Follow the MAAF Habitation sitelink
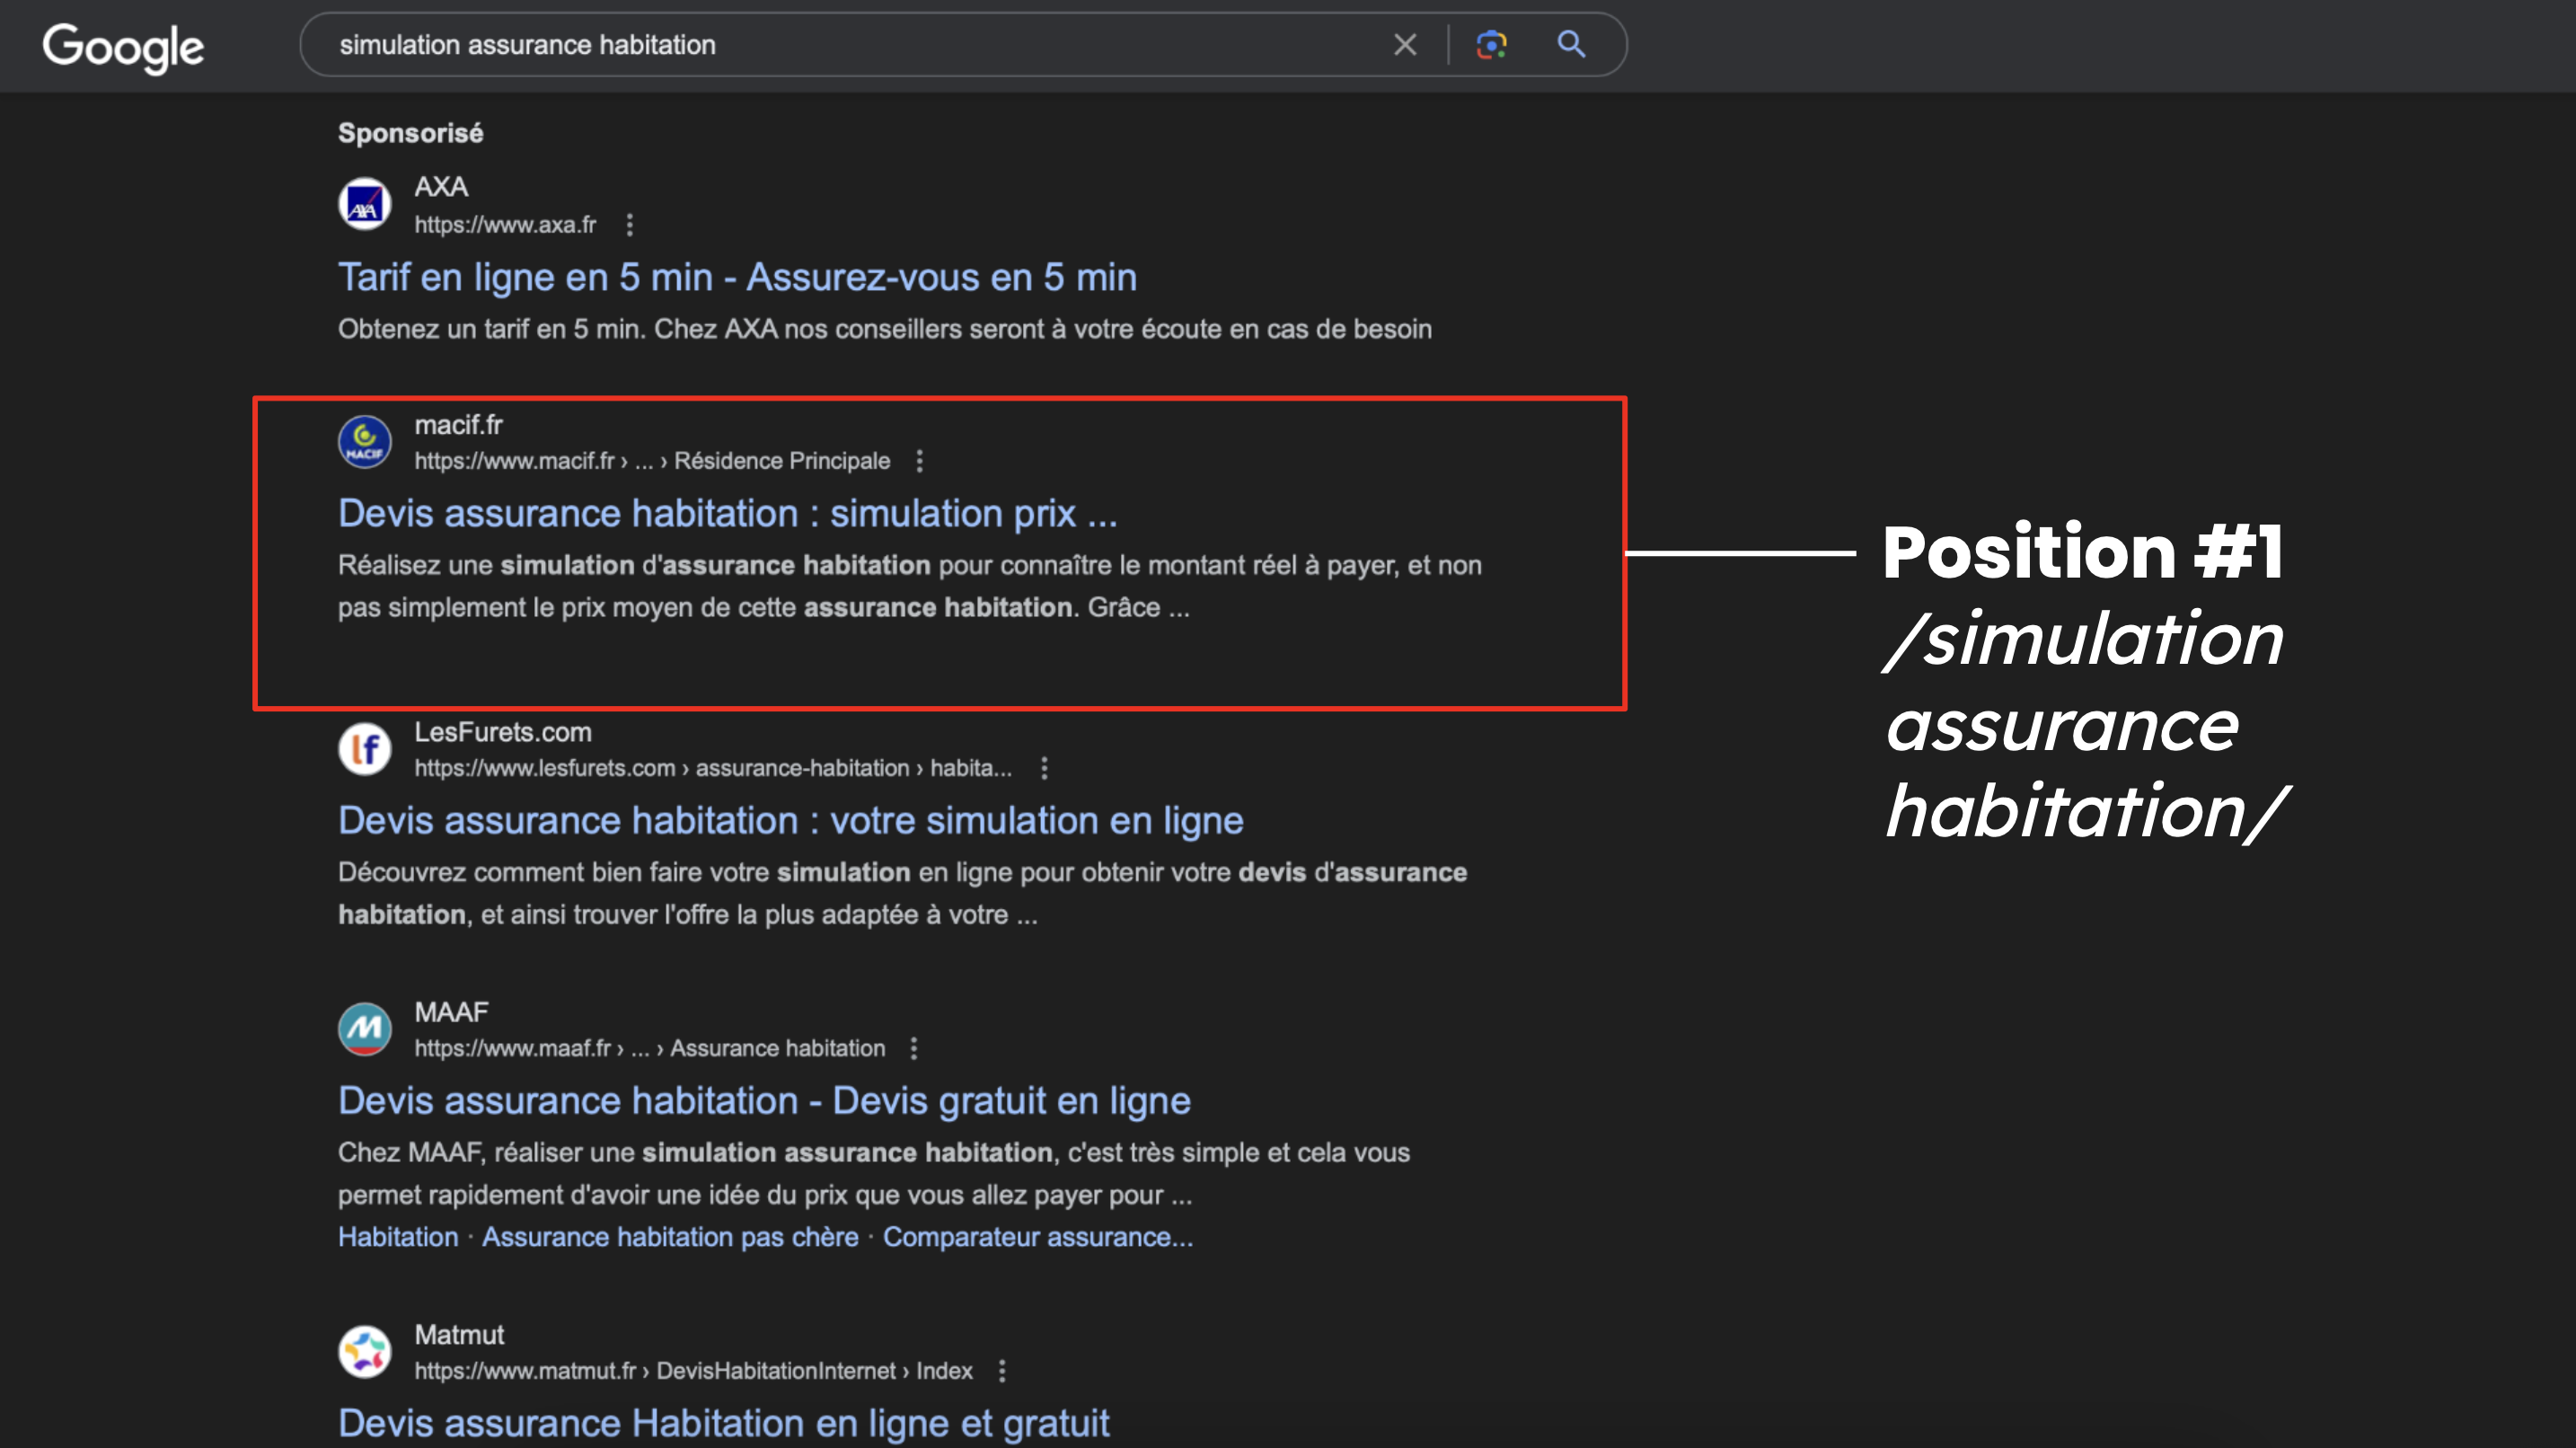Image resolution: width=2576 pixels, height=1448 pixels. pyautogui.click(x=398, y=1237)
